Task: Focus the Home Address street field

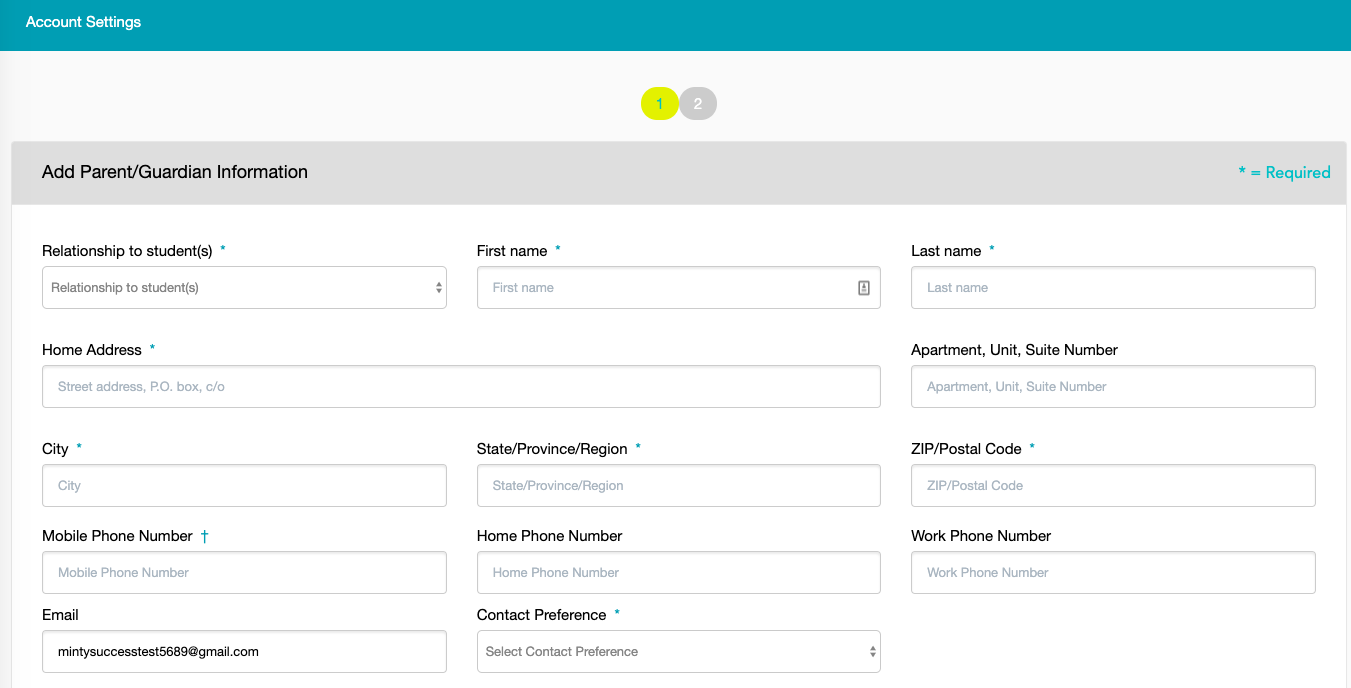Action: tap(461, 386)
